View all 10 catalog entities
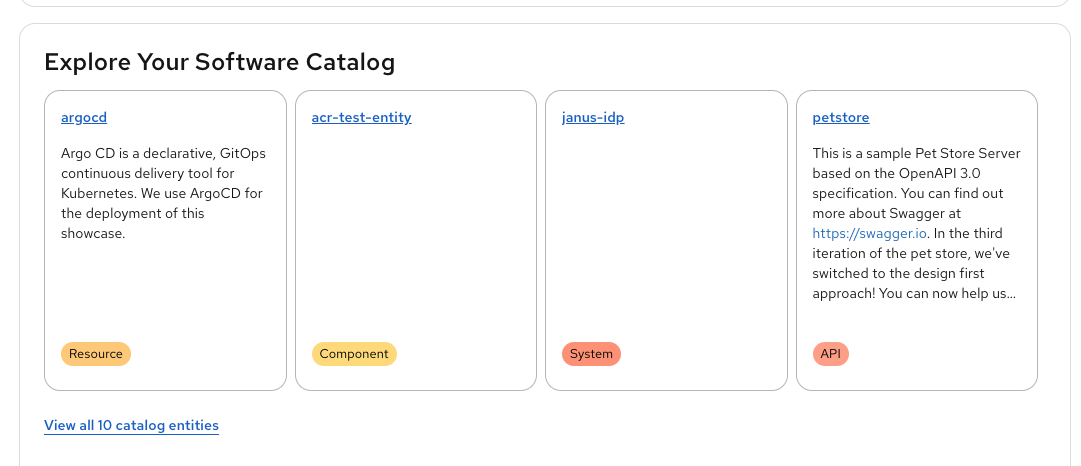Image resolution: width=1081 pixels, height=466 pixels. tap(131, 426)
